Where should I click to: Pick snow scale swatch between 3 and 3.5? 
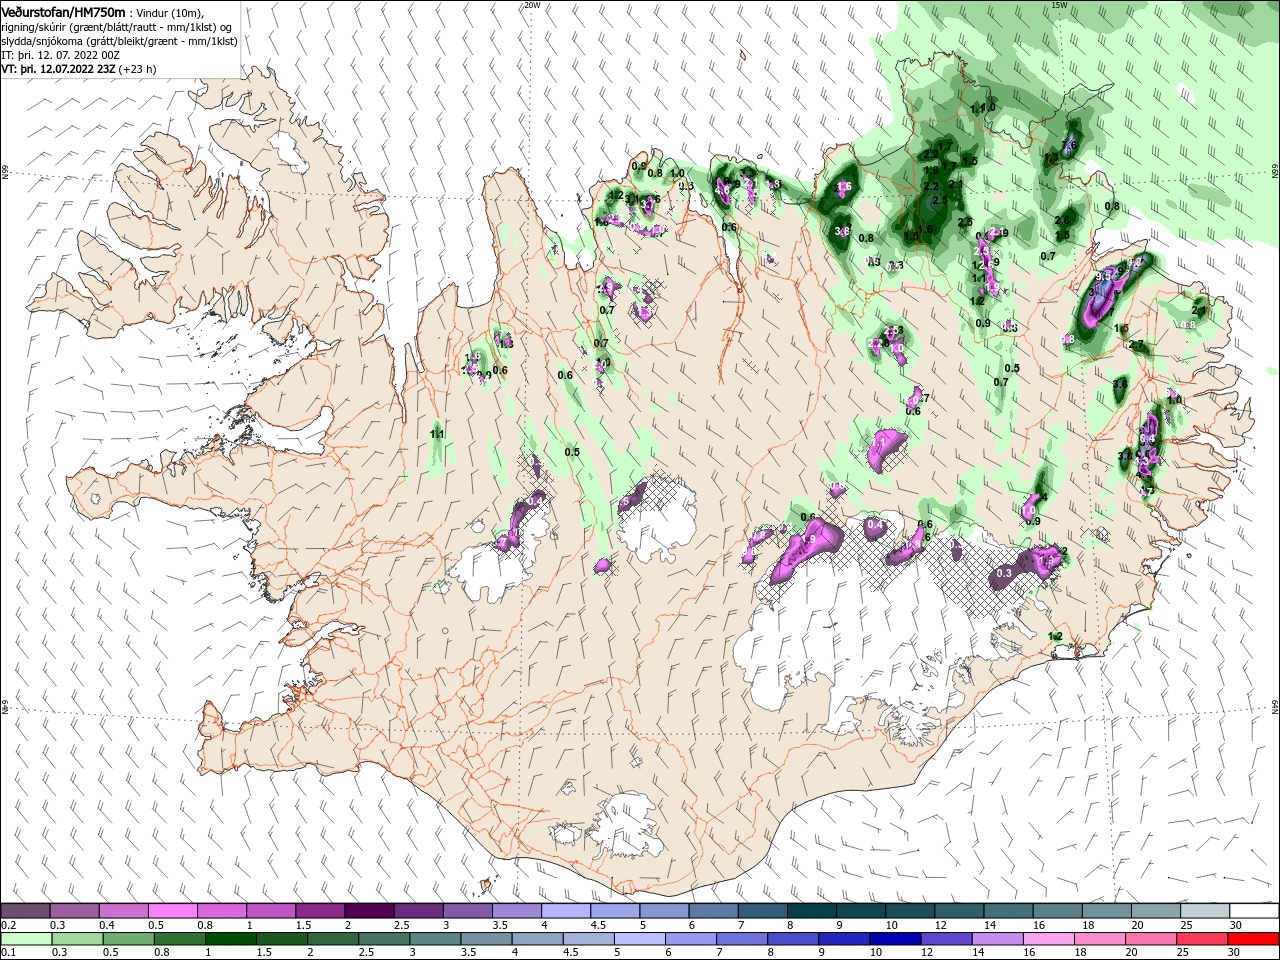click(468, 911)
